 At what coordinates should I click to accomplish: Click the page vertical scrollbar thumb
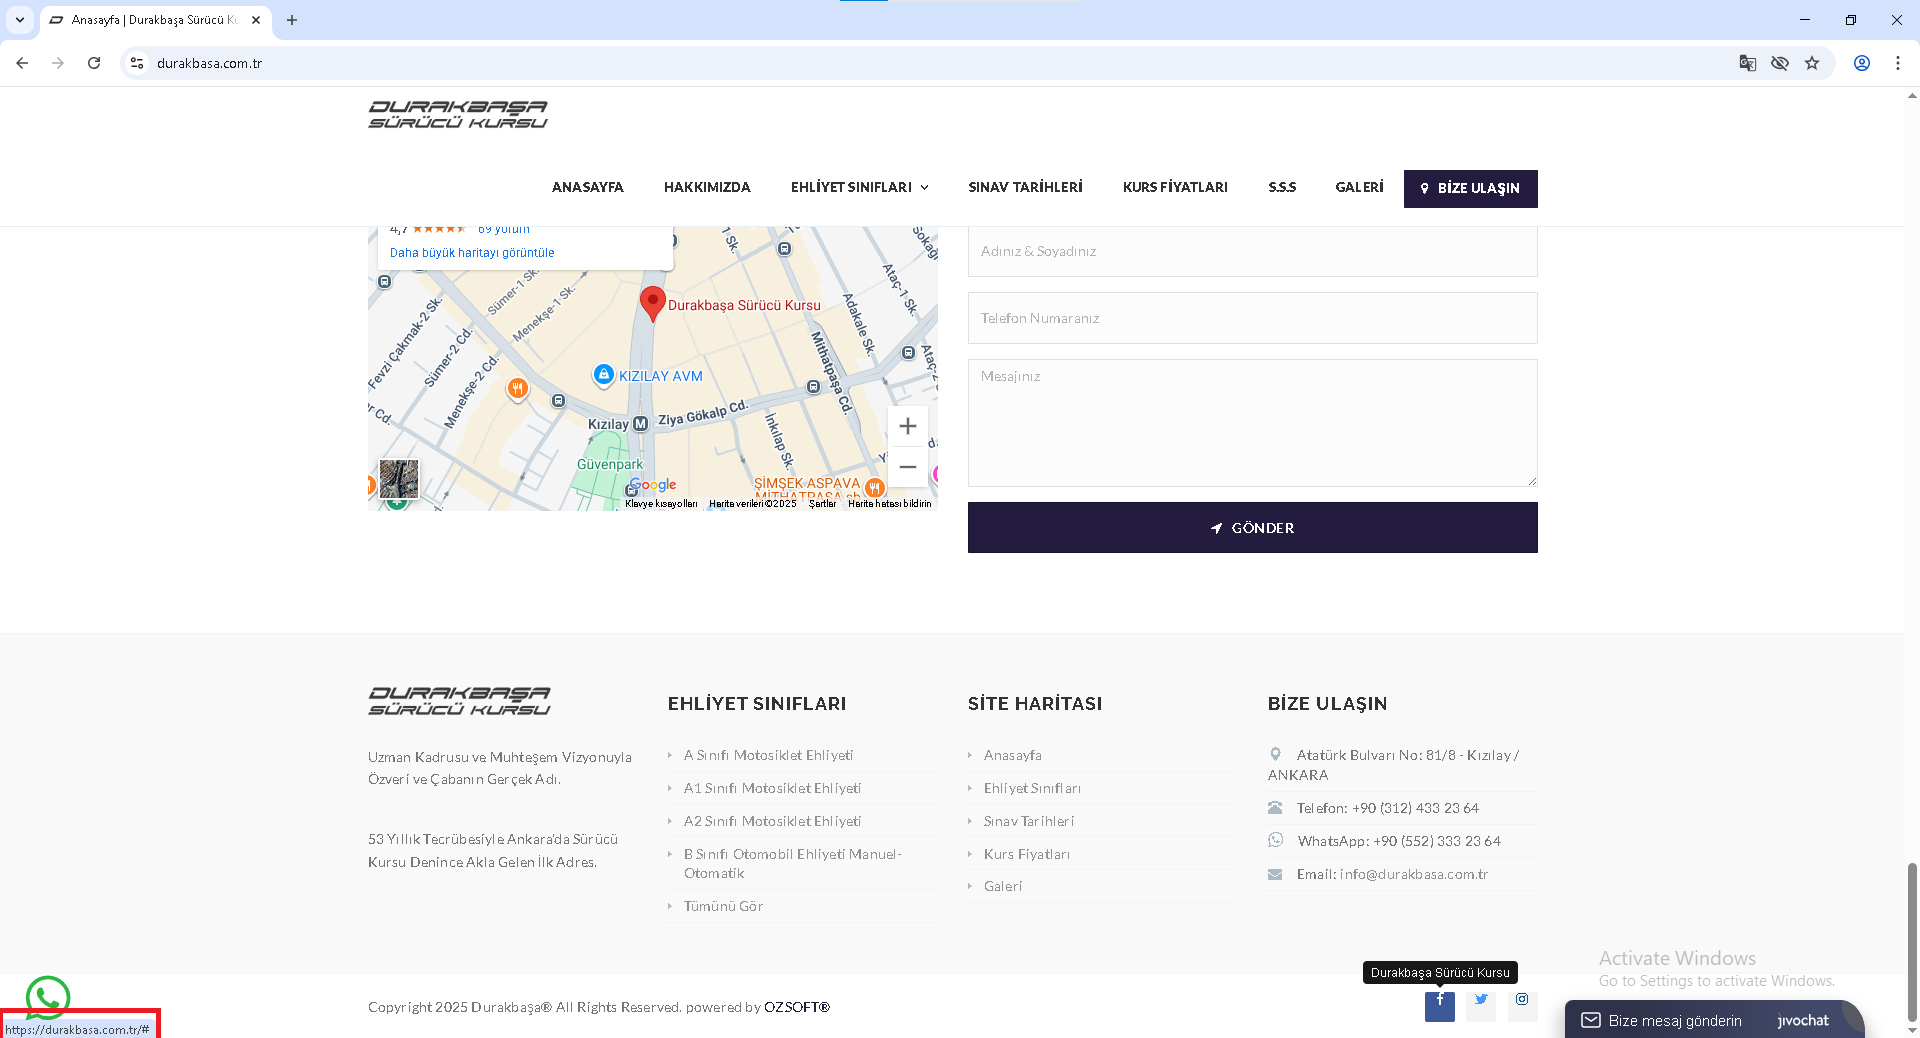coord(1912,940)
